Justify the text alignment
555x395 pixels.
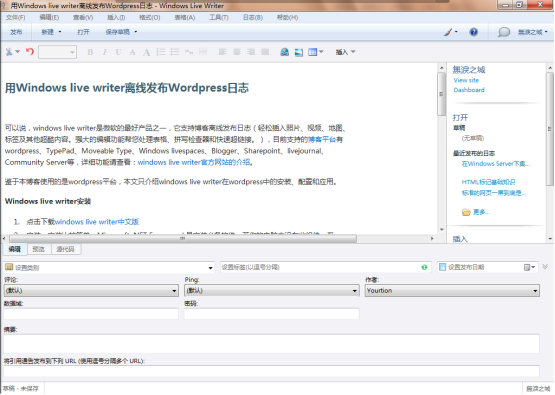pos(265,52)
